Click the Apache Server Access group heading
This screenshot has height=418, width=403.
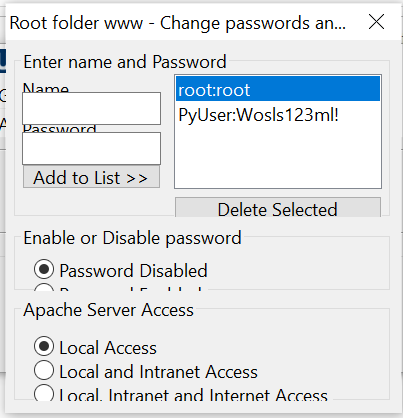click(108, 310)
